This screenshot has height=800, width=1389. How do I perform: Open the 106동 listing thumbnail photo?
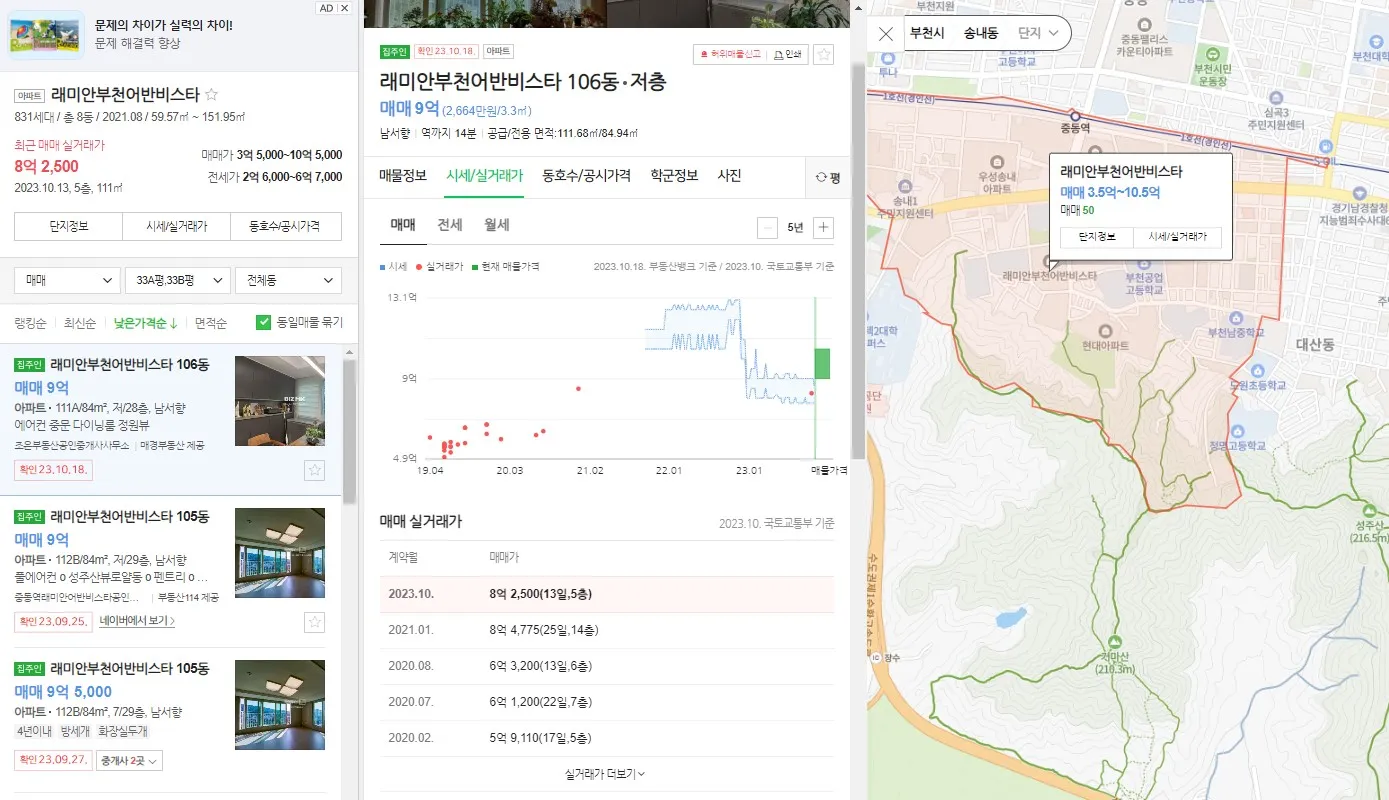pyautogui.click(x=280, y=401)
